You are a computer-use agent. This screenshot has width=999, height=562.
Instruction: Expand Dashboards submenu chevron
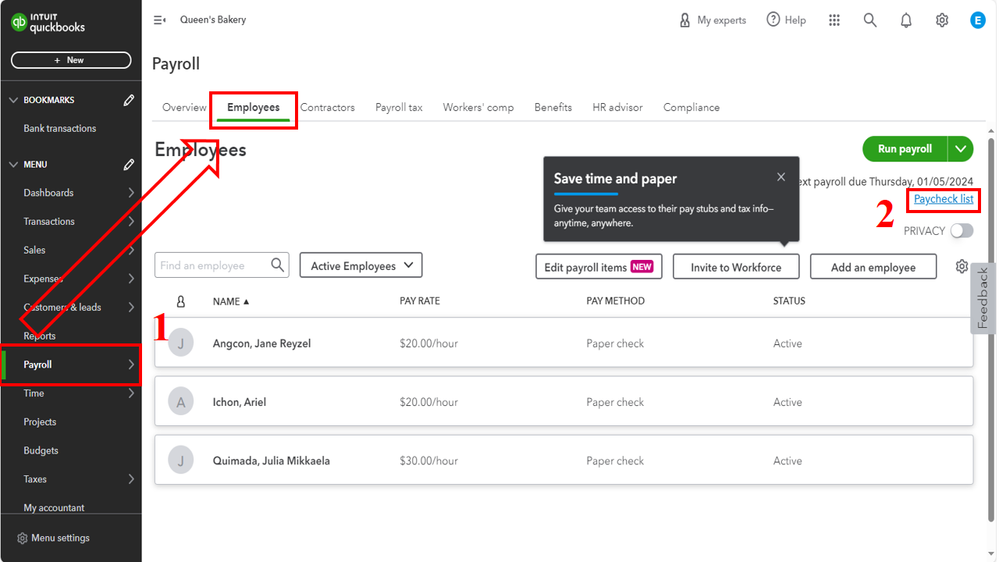(131, 192)
